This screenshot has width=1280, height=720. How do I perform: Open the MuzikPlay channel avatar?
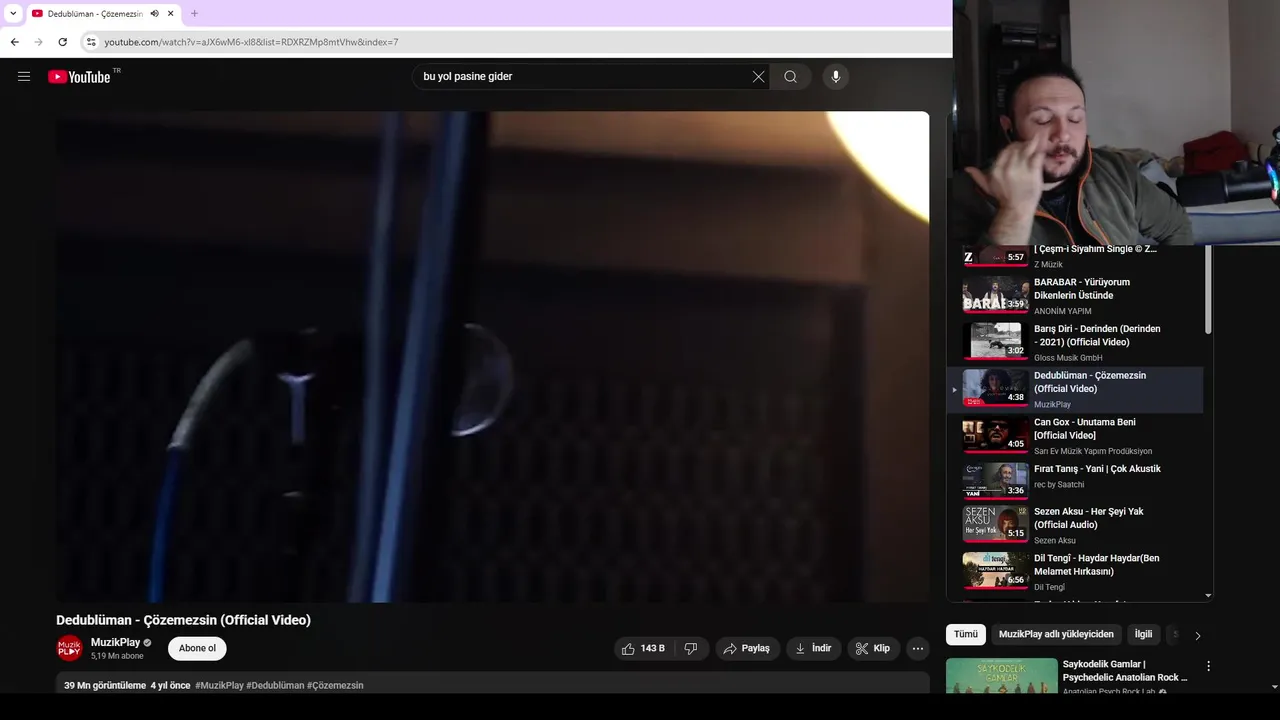tap(69, 648)
